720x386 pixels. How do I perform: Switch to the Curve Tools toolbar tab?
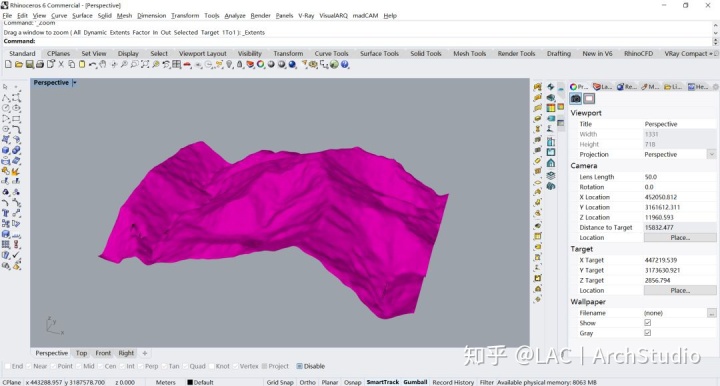331,54
